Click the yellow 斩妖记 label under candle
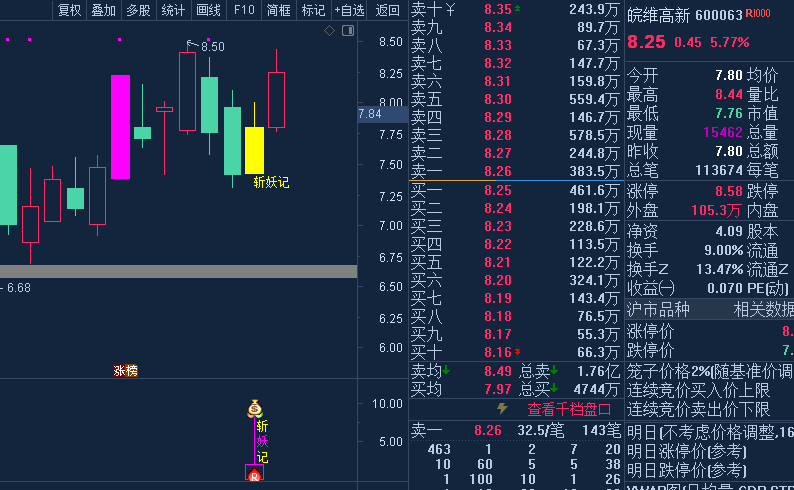 click(x=271, y=182)
